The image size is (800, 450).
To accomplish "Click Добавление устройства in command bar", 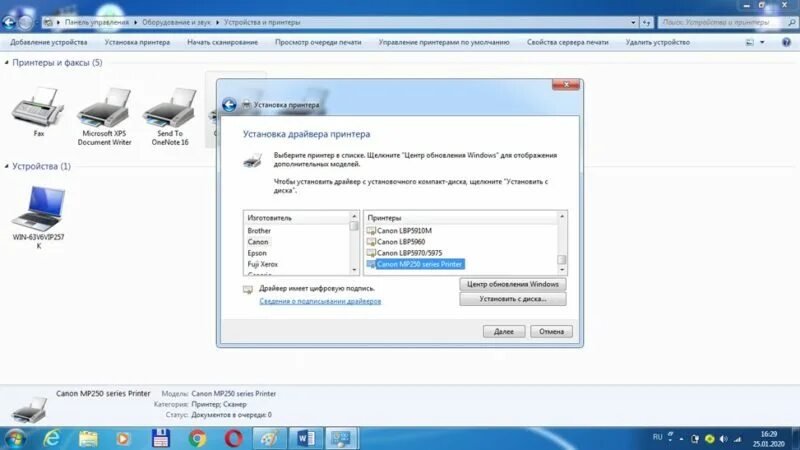I will [x=49, y=42].
